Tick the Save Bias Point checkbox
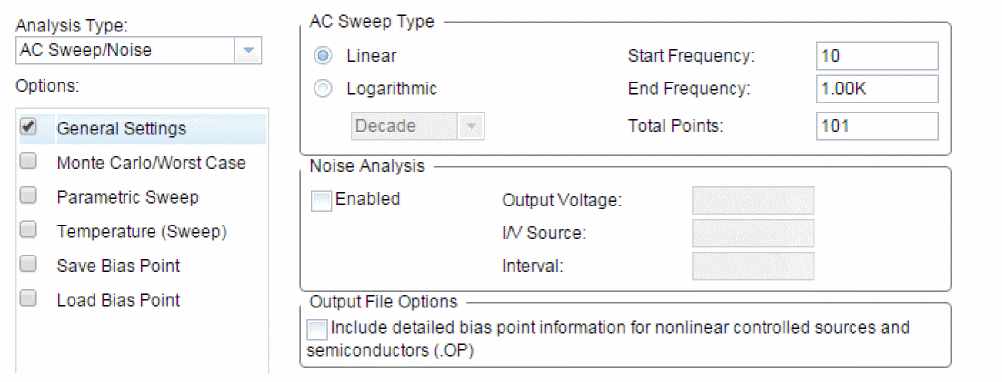This screenshot has width=1002, height=382. point(27,264)
